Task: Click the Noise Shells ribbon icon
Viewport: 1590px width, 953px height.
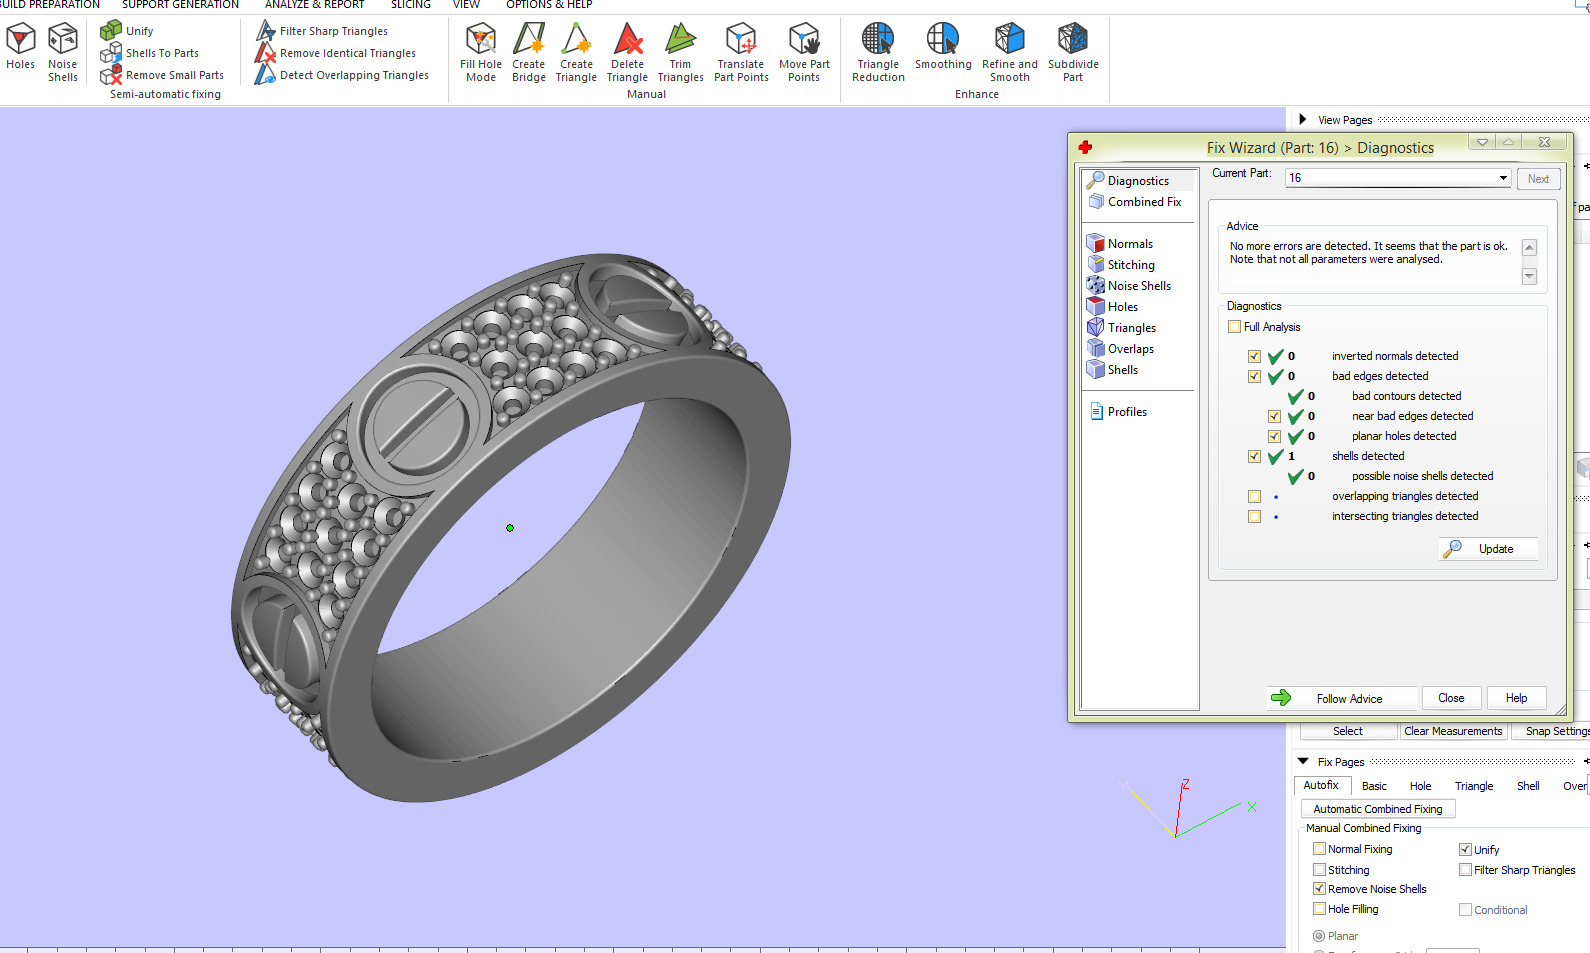Action: tap(63, 53)
